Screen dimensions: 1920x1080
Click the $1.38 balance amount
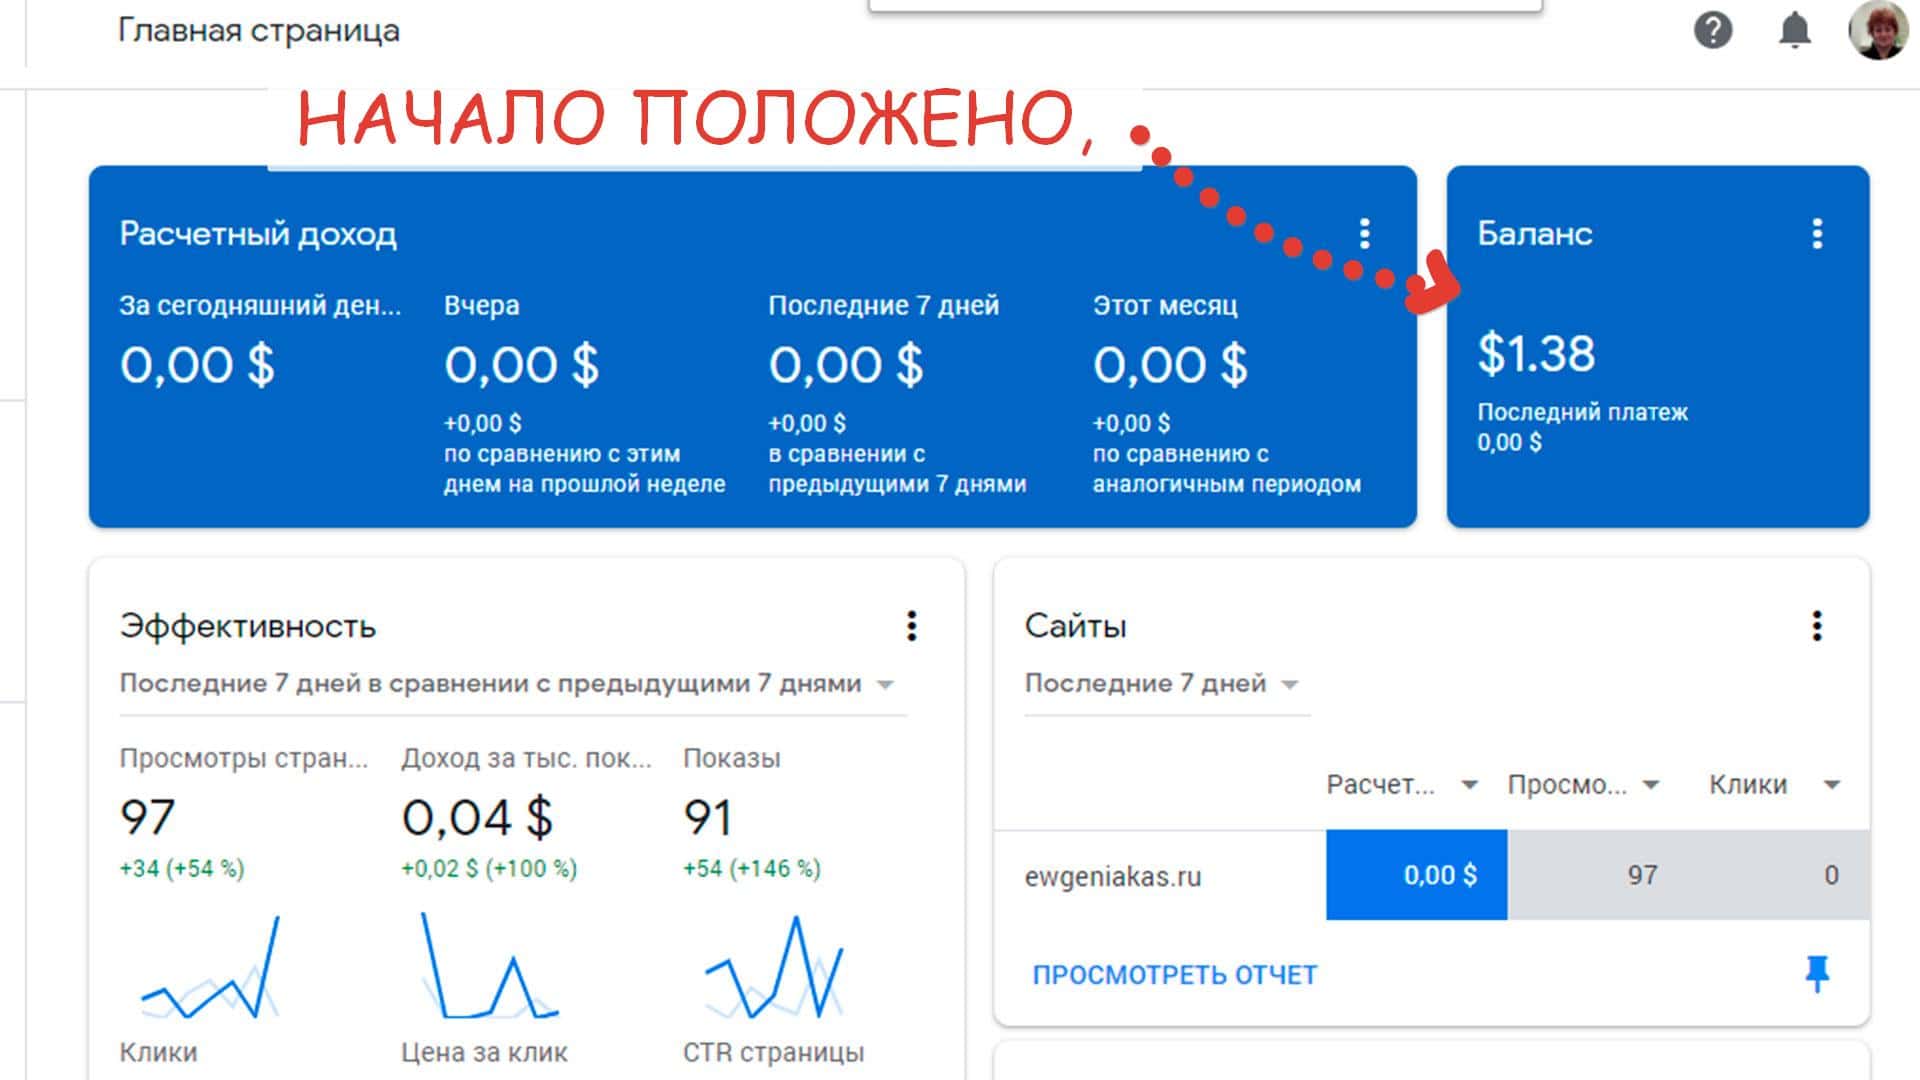coord(1536,354)
